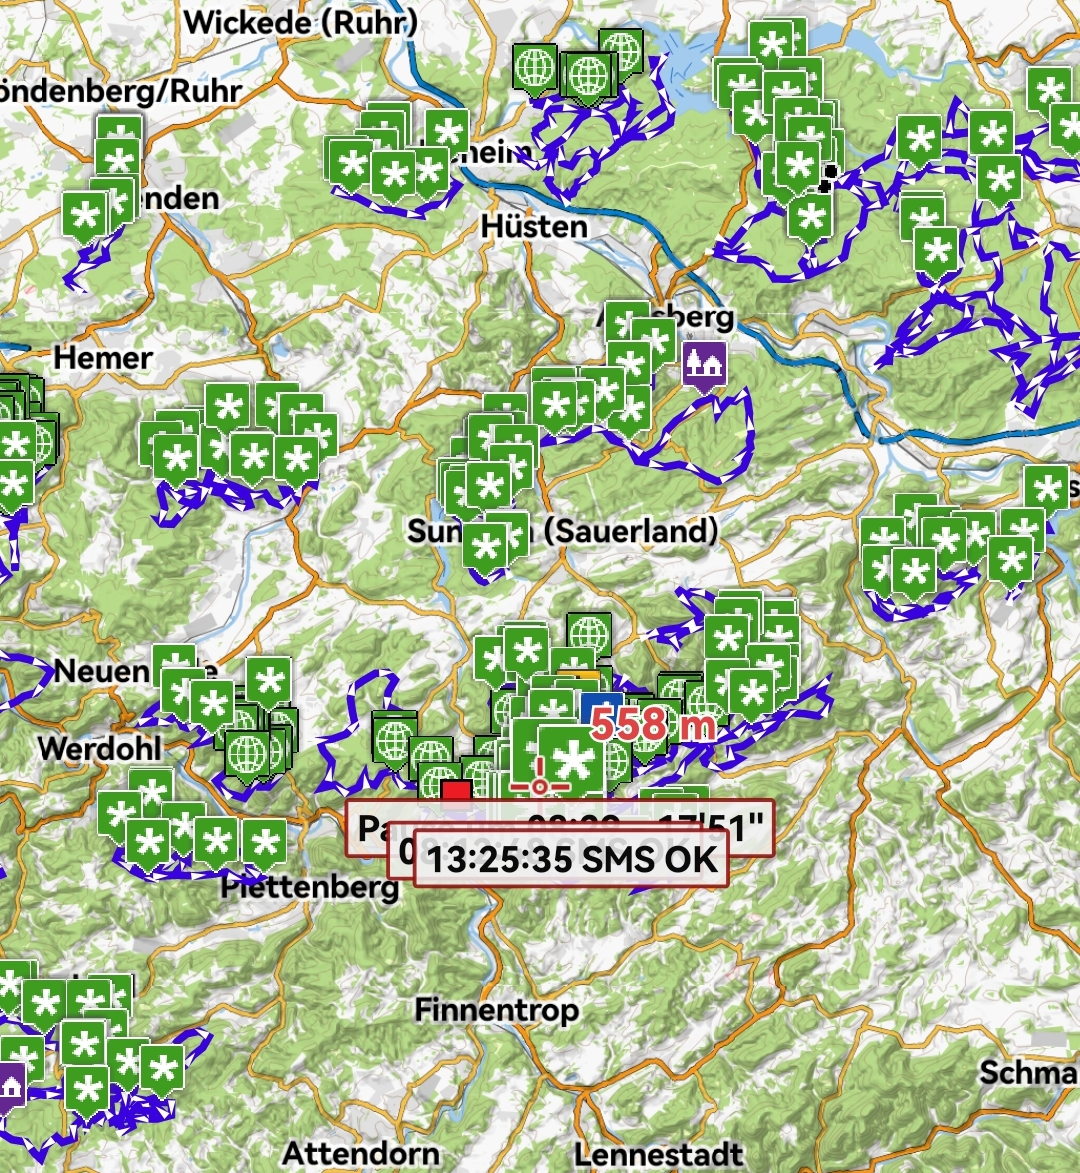Select the Wickede (Ruhr) town label

point(300,22)
